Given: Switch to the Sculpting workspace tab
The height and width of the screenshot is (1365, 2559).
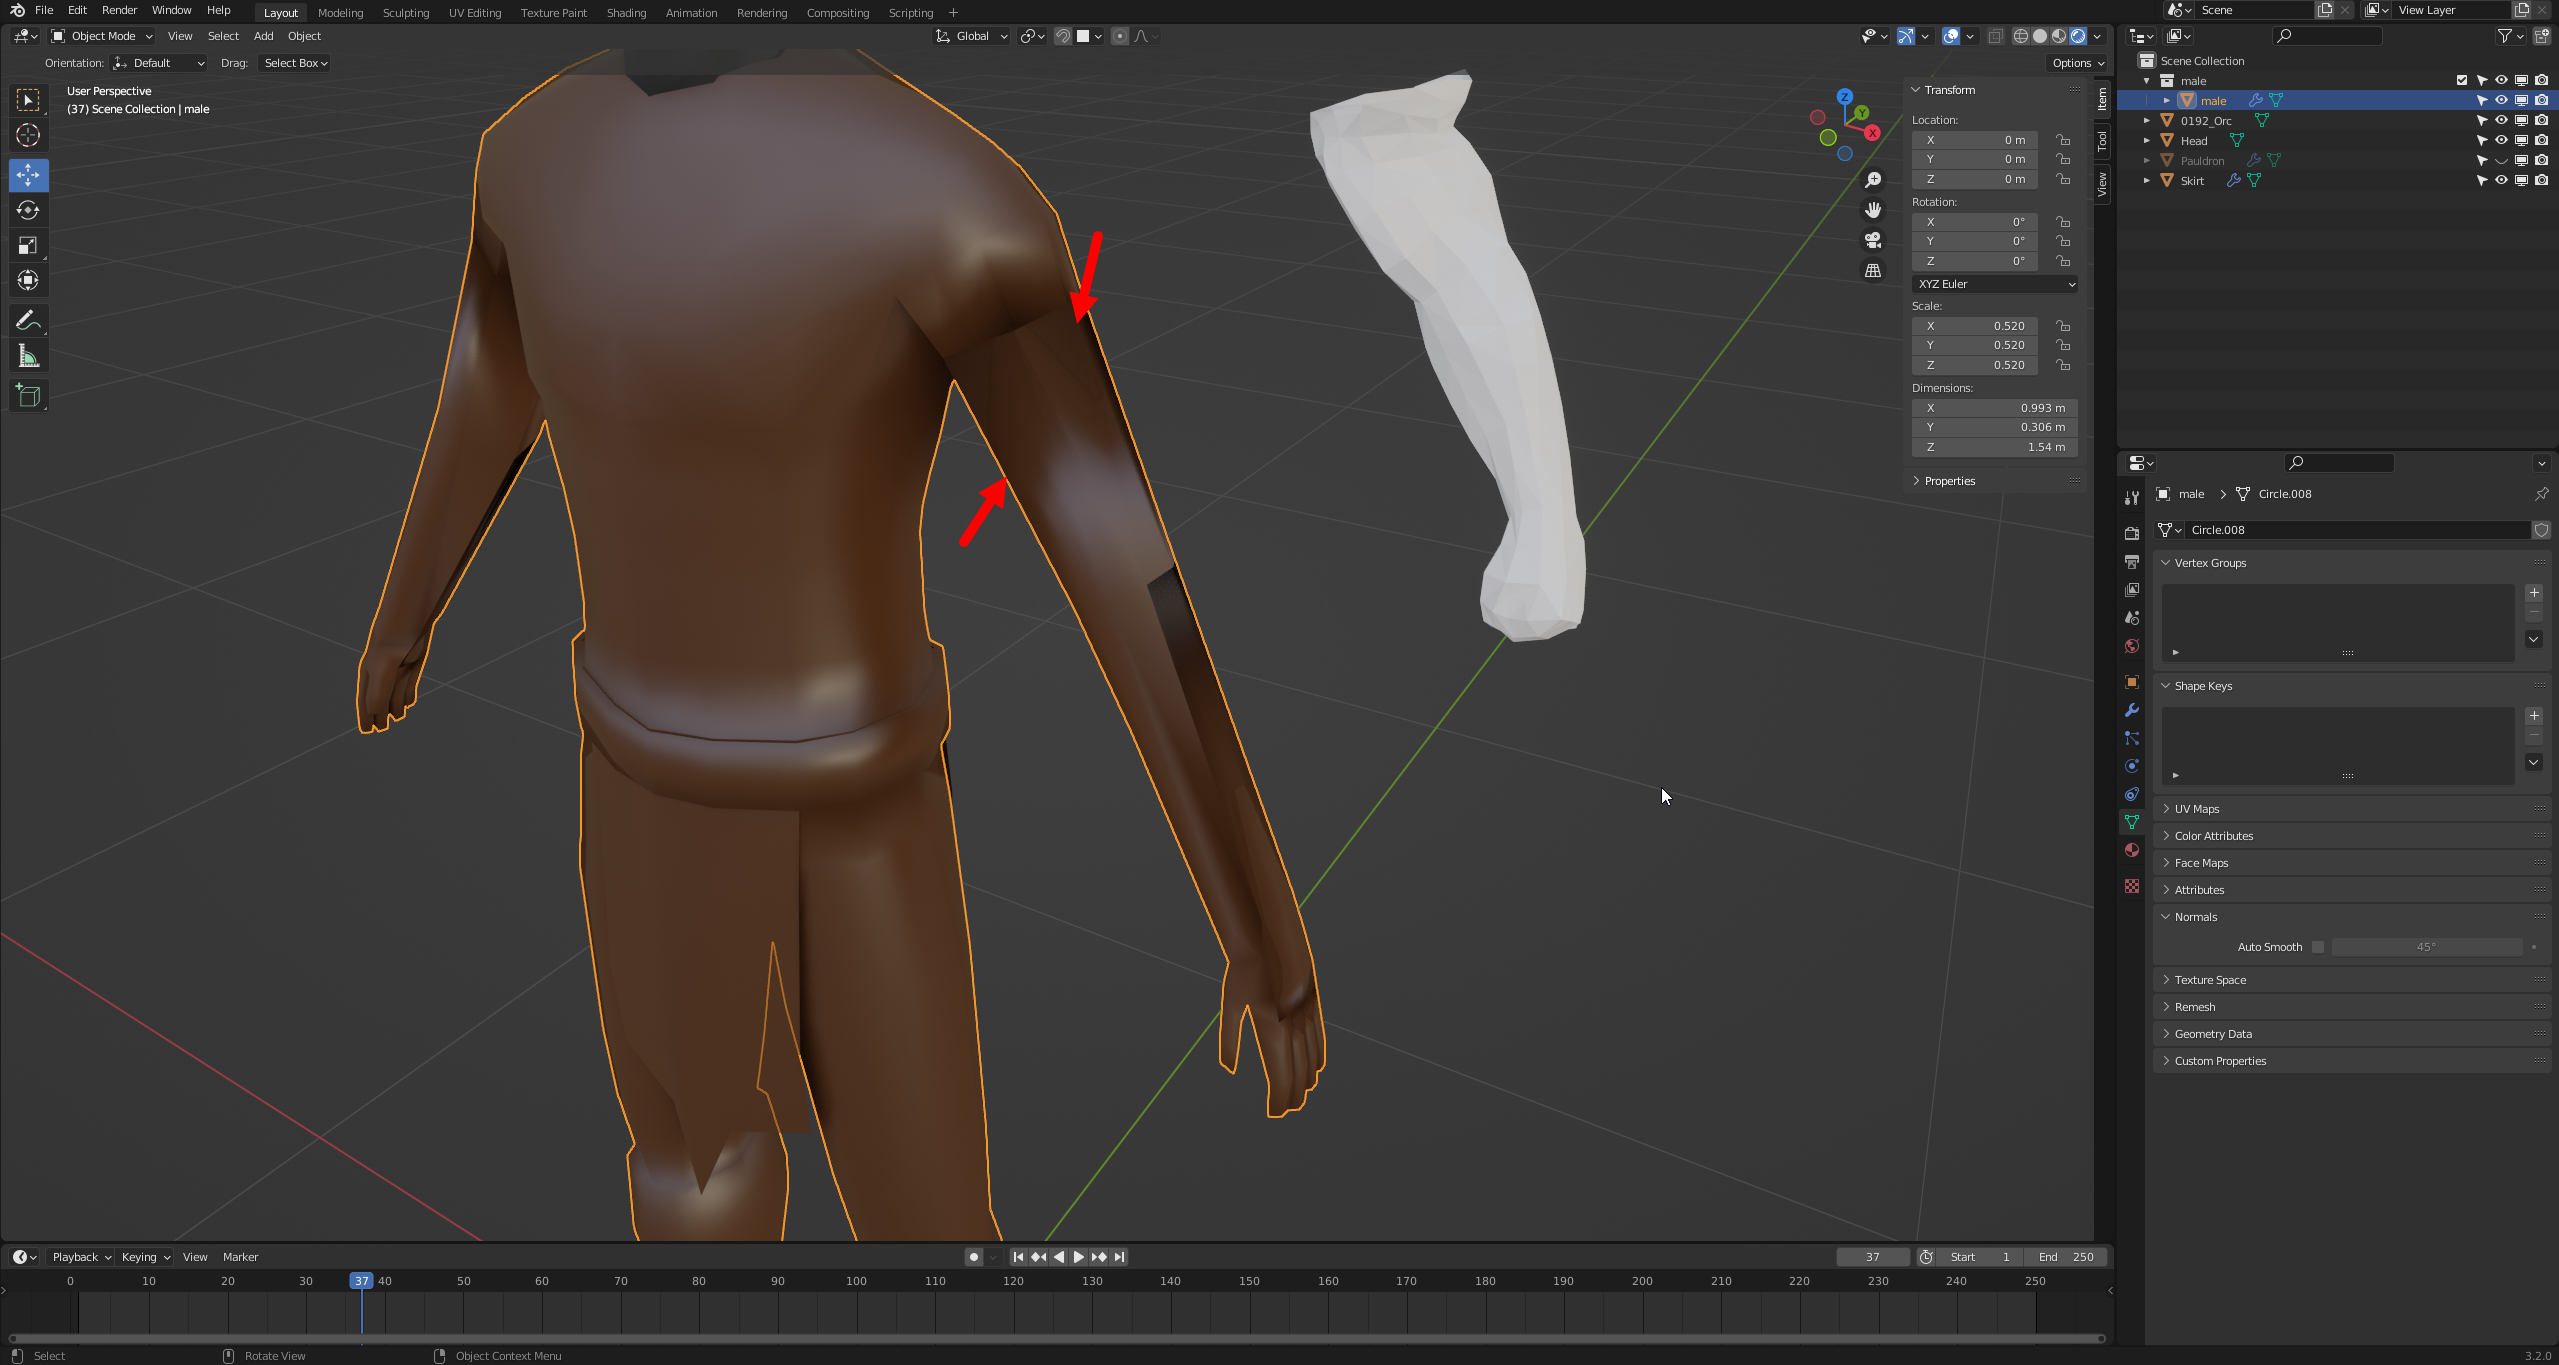Looking at the screenshot, I should (405, 13).
